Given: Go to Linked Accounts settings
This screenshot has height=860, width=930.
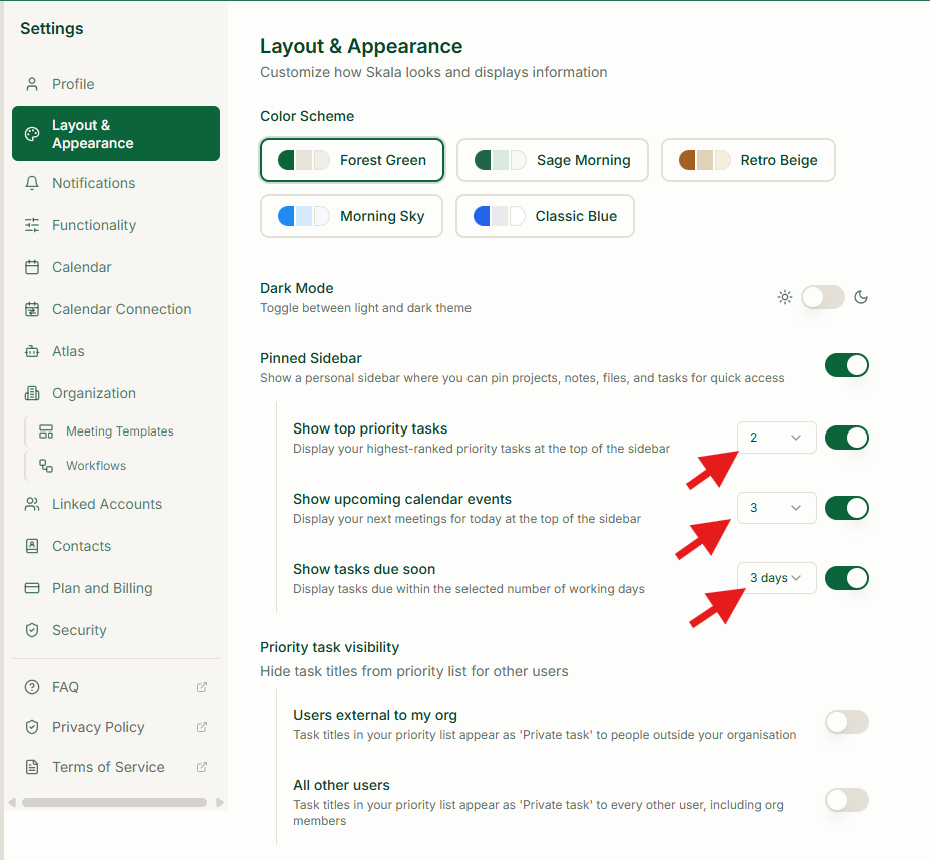Looking at the screenshot, I should point(116,504).
